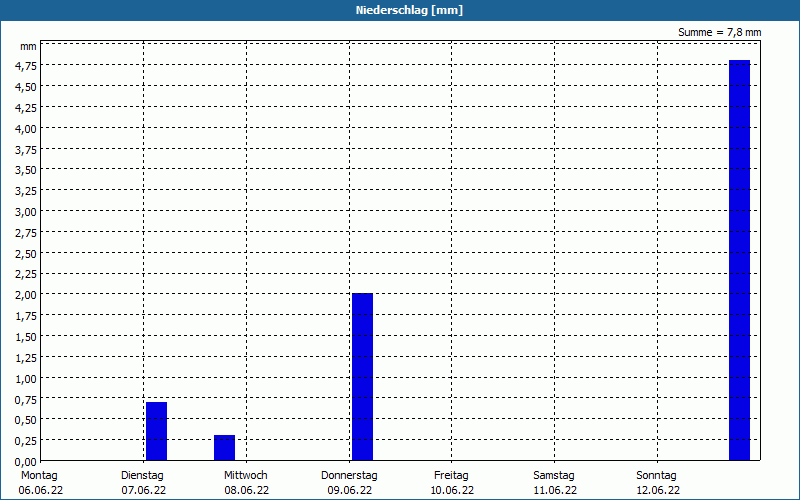Viewport: 800px width, 500px height.
Task: Click the date 10.06.22
Action: tap(452, 490)
